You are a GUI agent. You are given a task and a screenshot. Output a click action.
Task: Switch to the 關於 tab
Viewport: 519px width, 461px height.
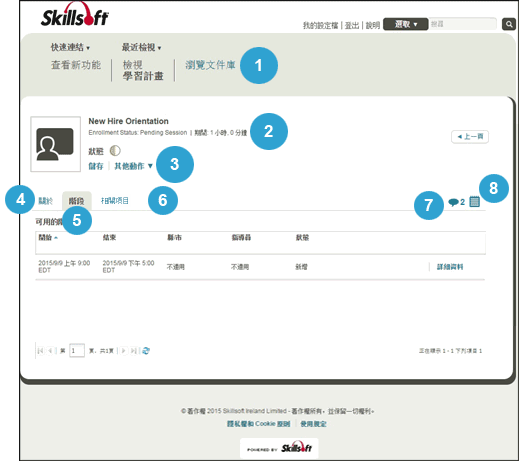pos(46,201)
